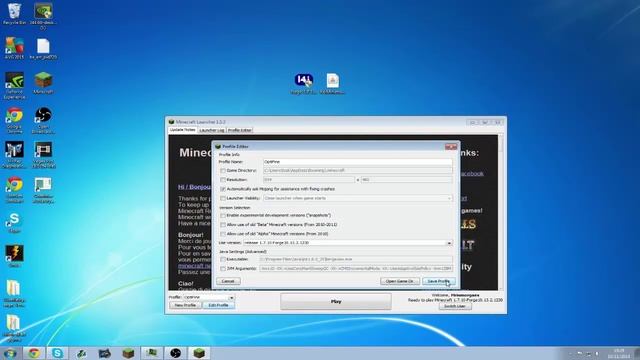Viewport: 640px width, 360px height.
Task: Open the AVG 2015 desktop shortcut
Action: tap(14, 48)
